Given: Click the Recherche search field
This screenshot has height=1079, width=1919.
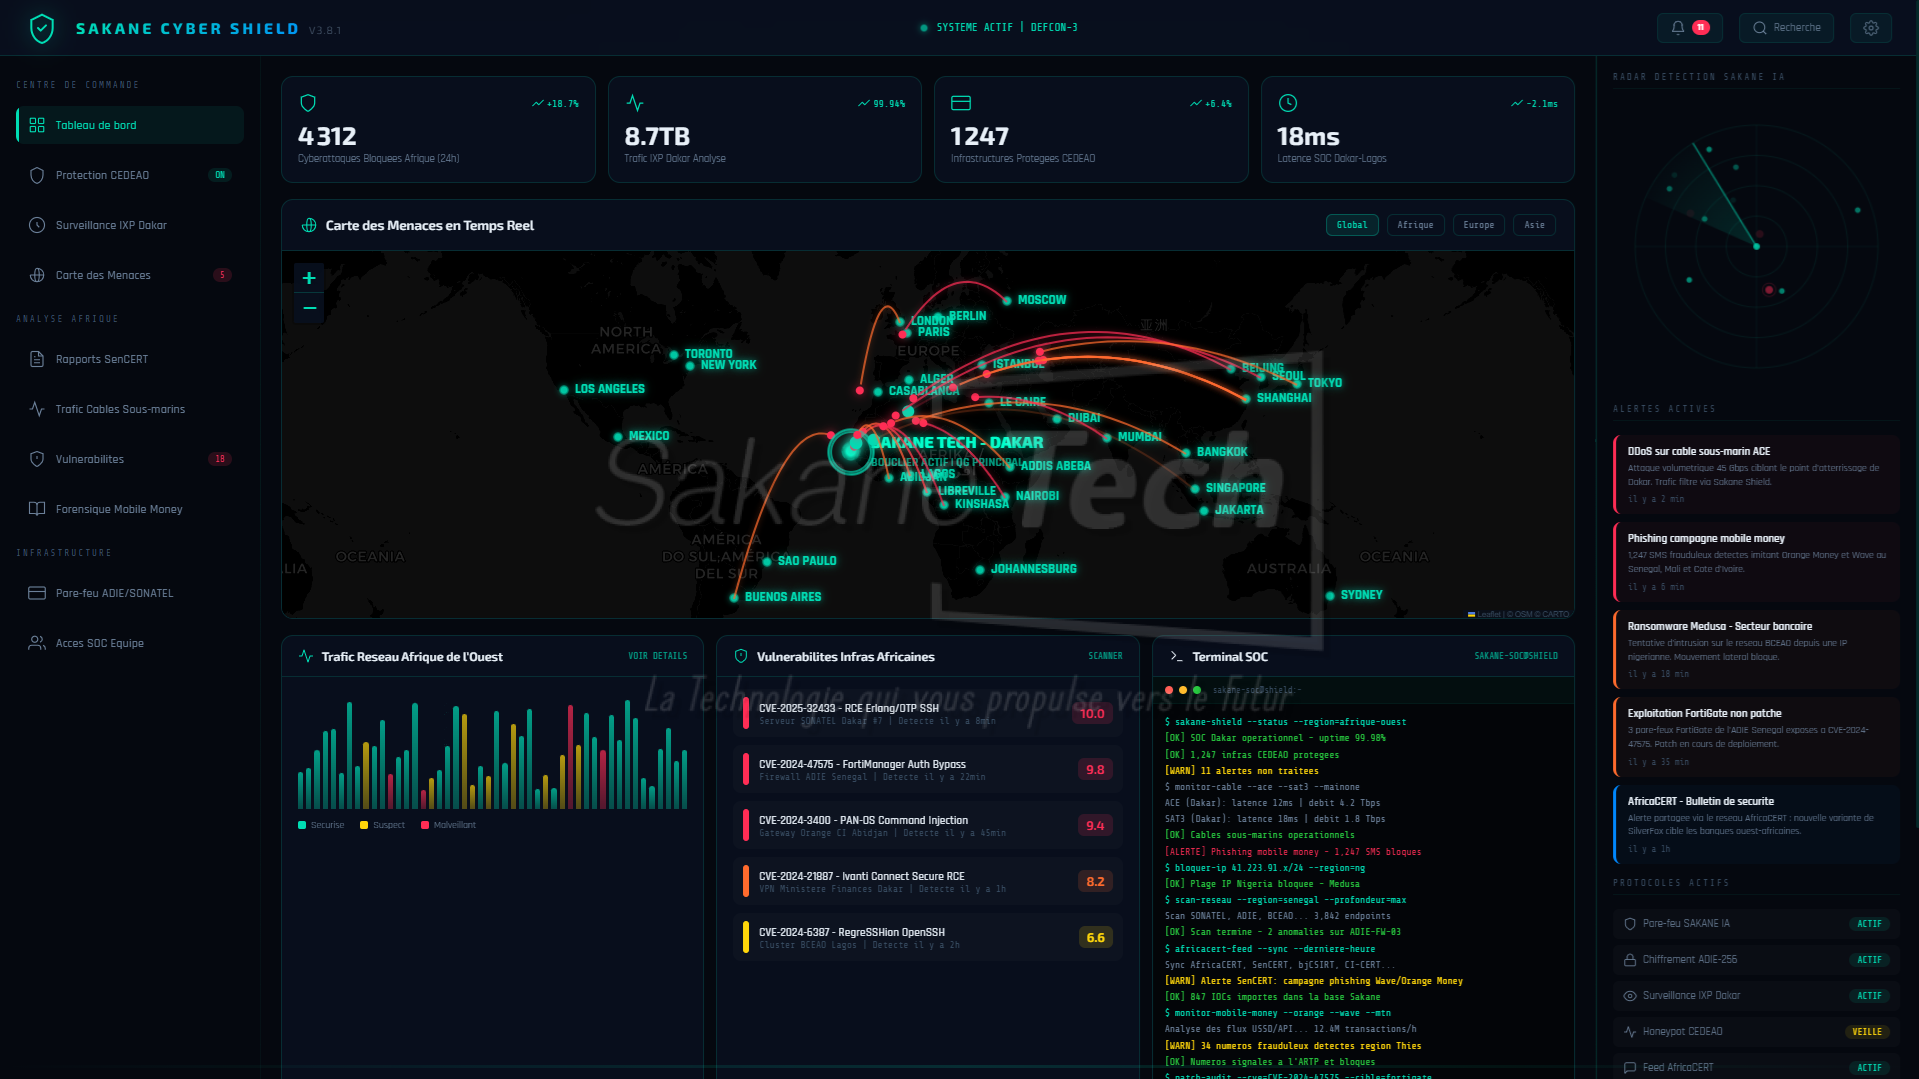Looking at the screenshot, I should click(1786, 28).
